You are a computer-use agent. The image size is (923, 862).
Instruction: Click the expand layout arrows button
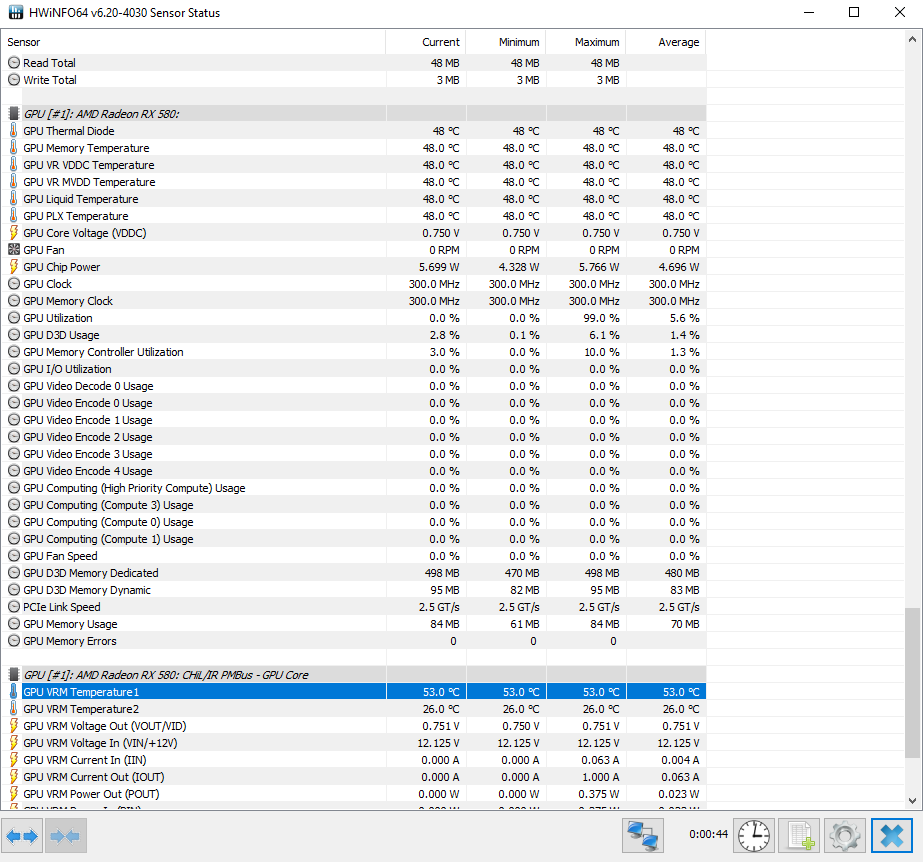tap(22, 836)
